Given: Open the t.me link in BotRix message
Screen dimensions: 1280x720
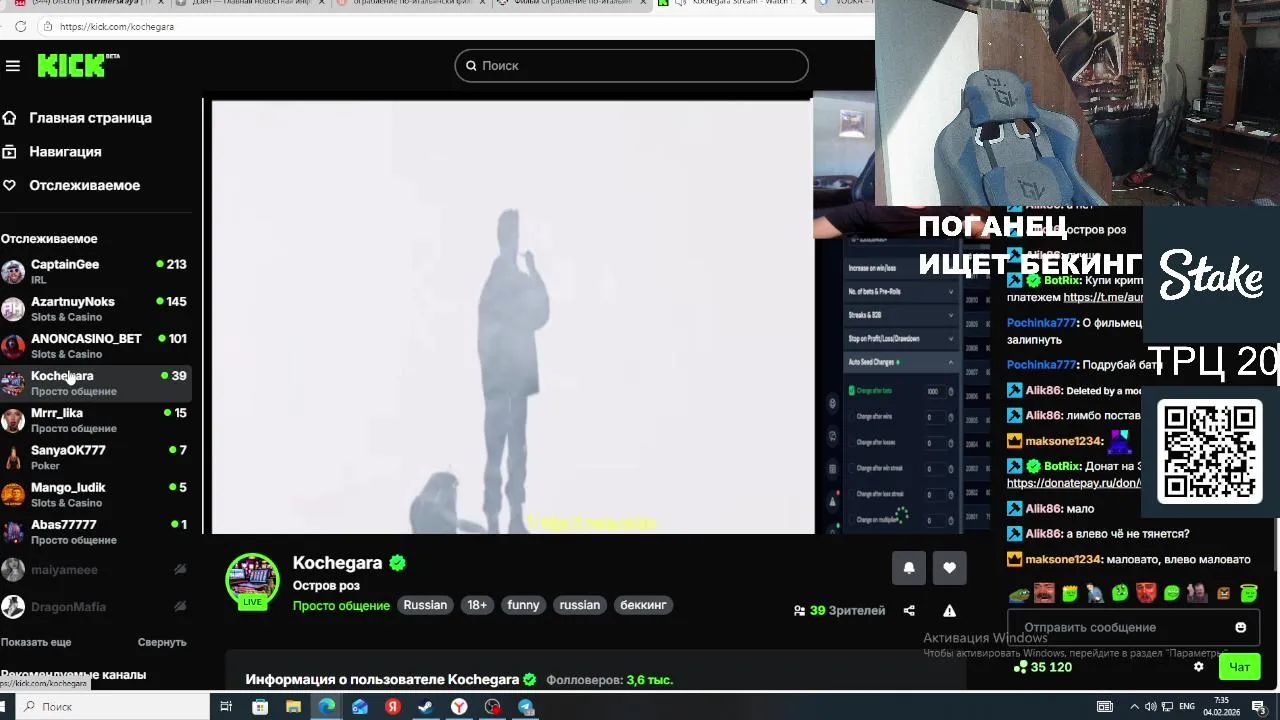Looking at the screenshot, I should [1103, 298].
